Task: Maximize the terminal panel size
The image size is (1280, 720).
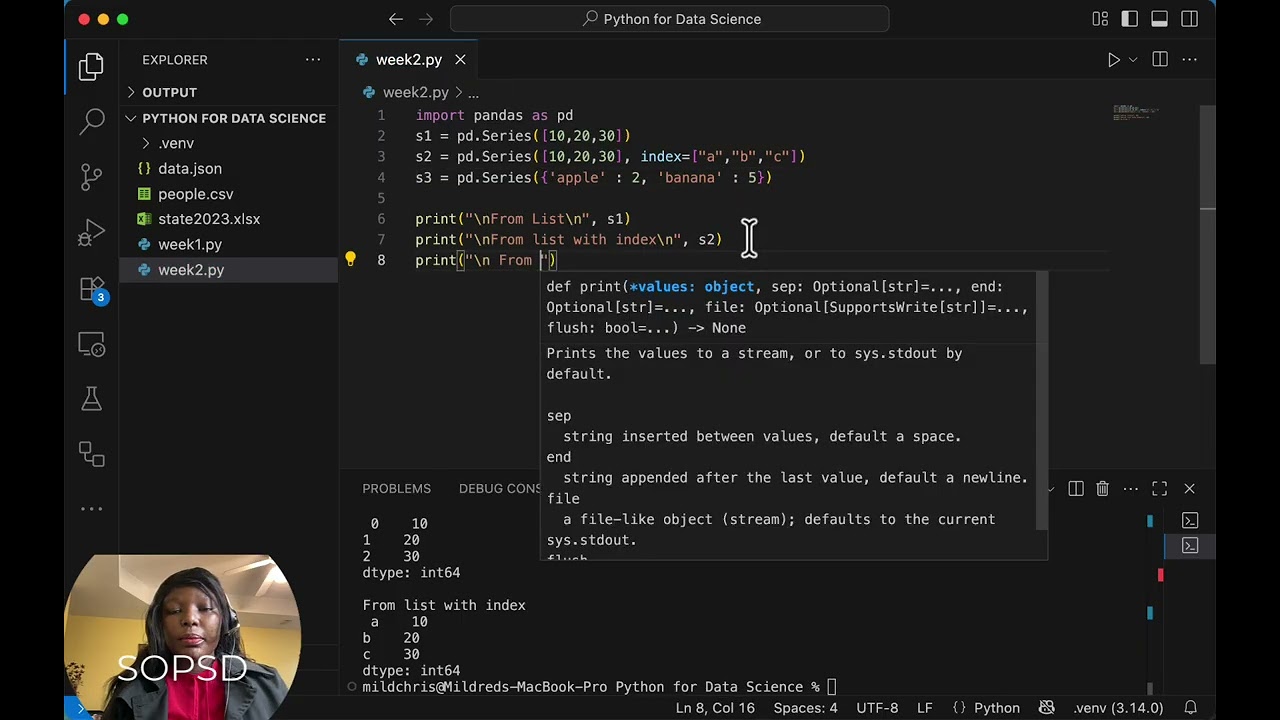Action: coord(1160,489)
